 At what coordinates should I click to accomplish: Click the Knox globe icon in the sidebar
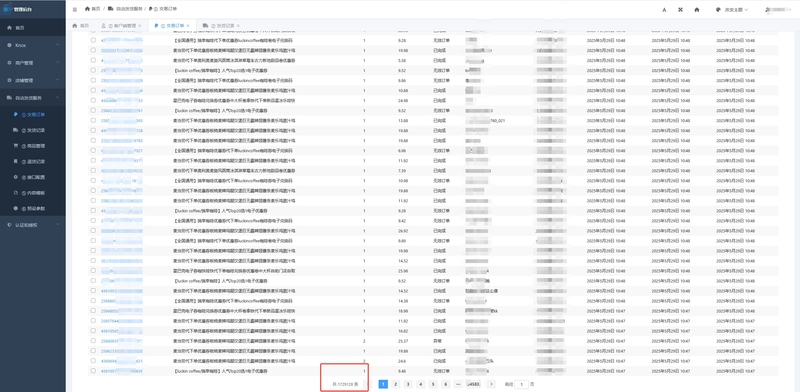click(9, 45)
